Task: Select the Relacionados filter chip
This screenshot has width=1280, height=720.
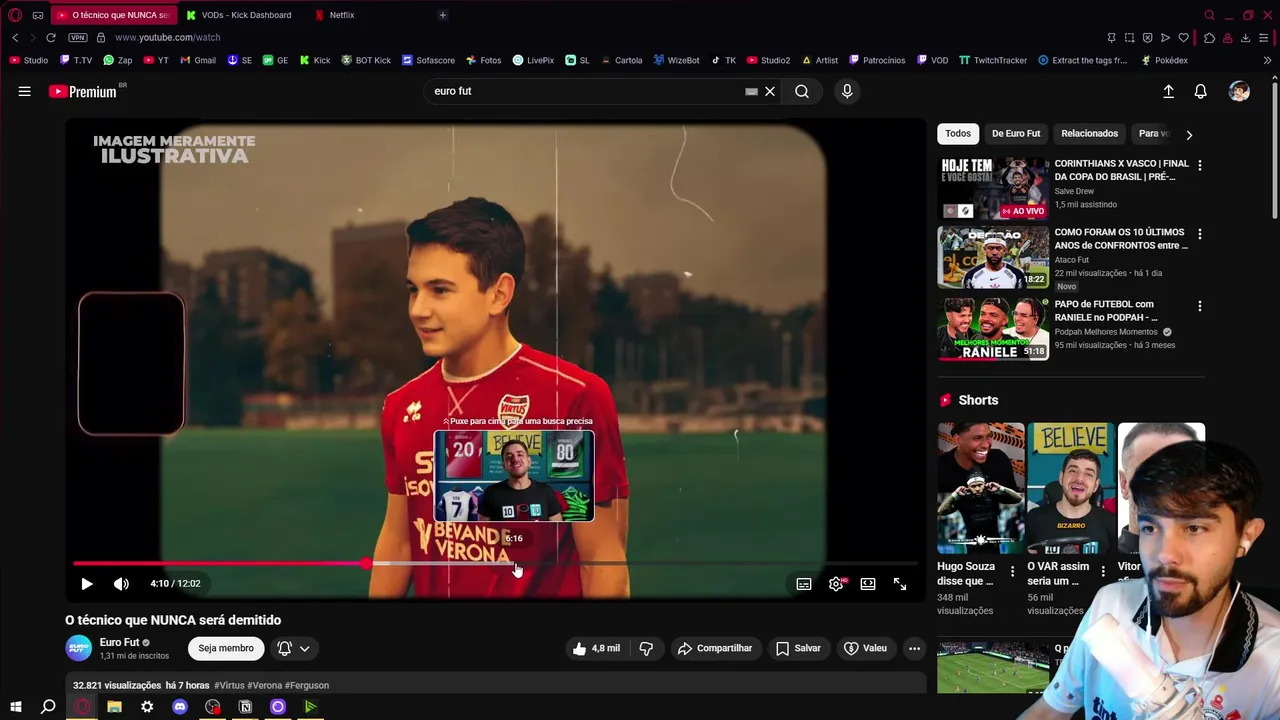Action: point(1089,133)
